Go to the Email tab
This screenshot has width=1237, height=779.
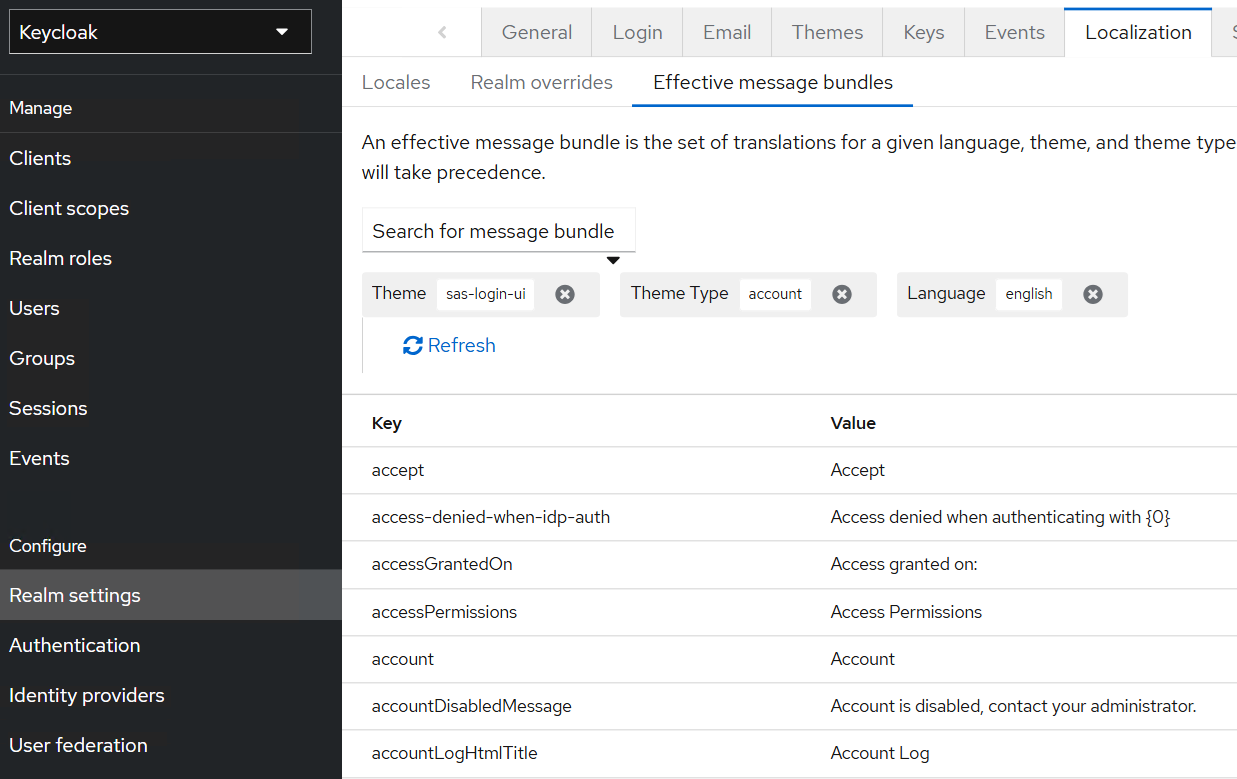point(727,32)
